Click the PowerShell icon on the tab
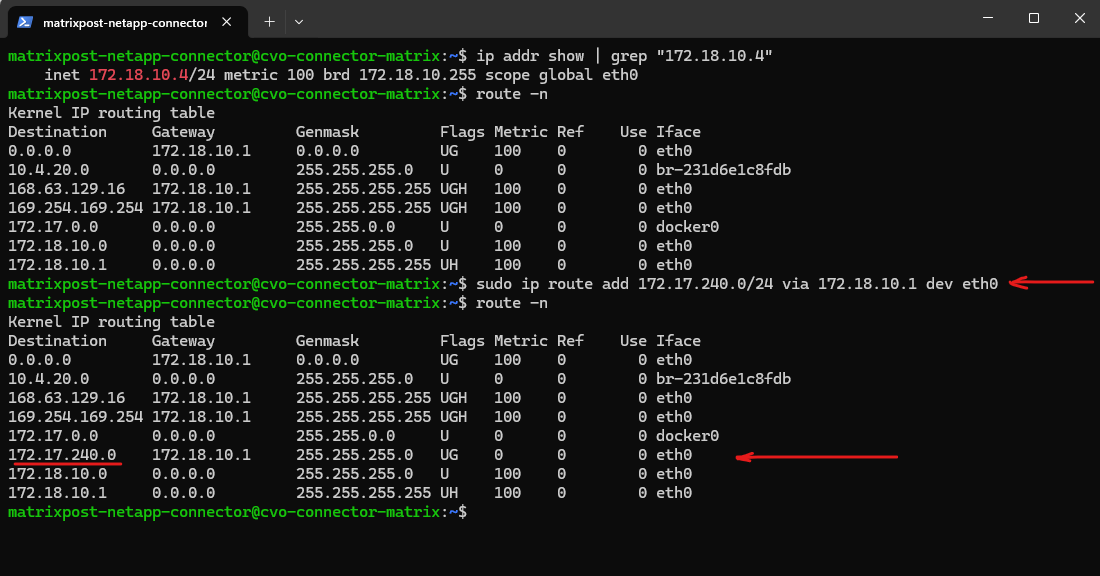The height and width of the screenshot is (576, 1100). click(x=26, y=21)
